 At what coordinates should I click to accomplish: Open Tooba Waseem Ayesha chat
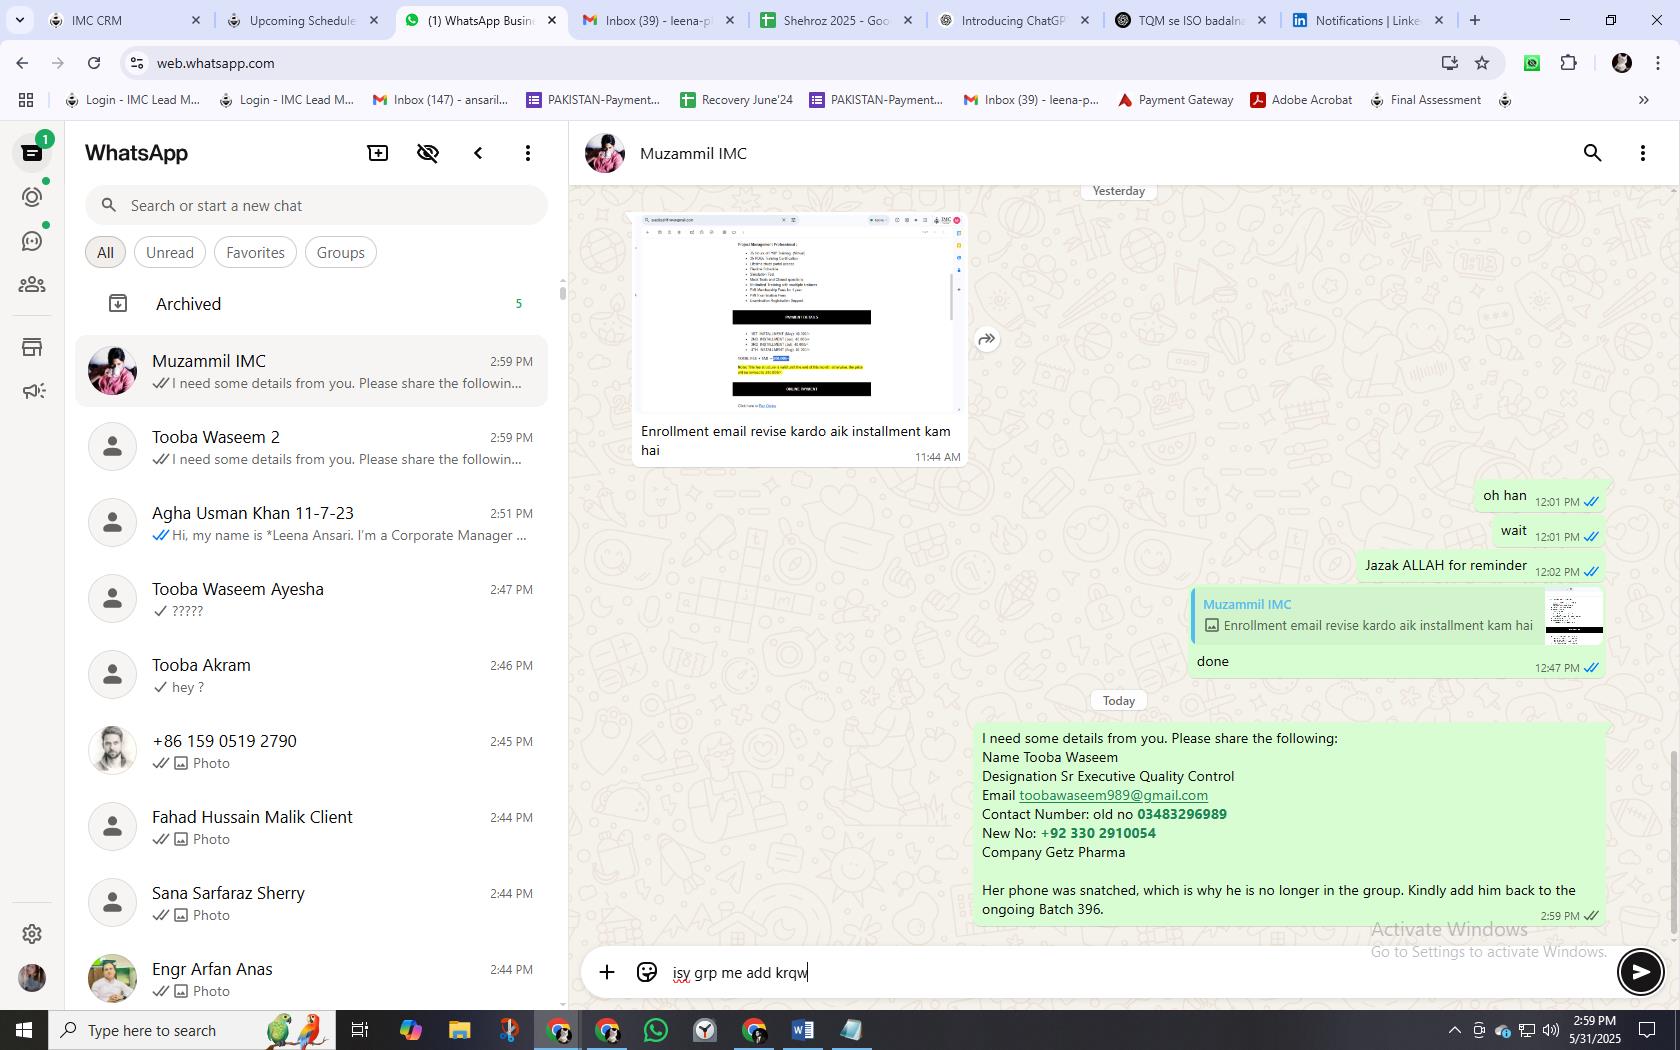click(312, 599)
